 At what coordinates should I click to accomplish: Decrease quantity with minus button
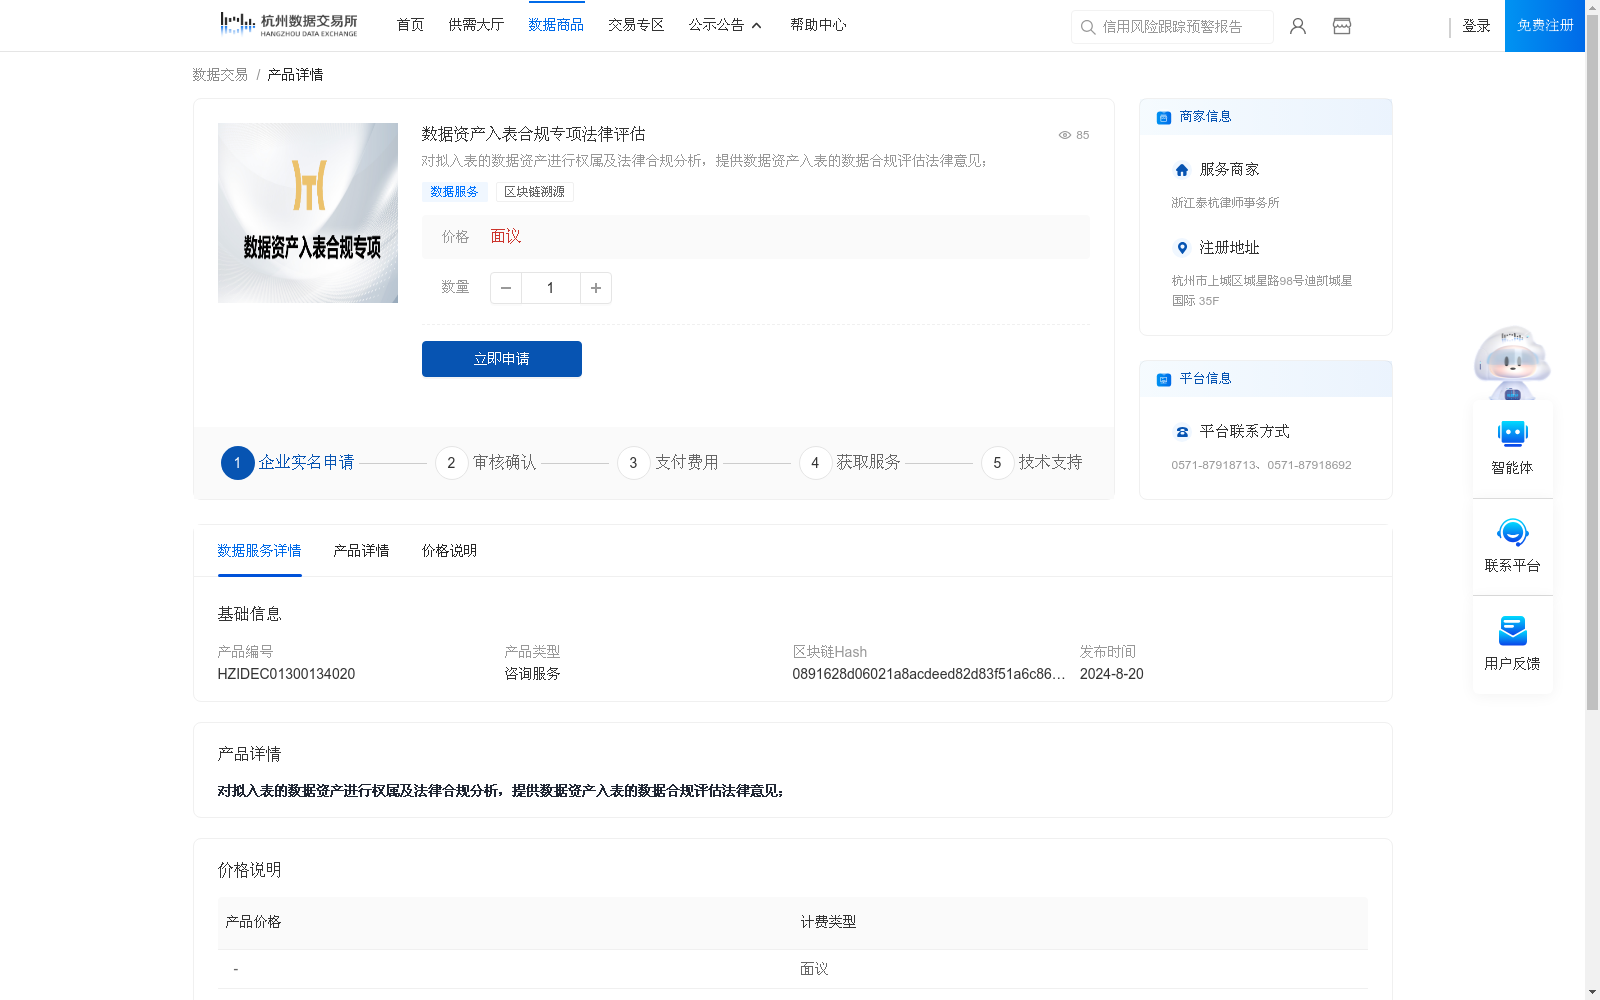(506, 288)
